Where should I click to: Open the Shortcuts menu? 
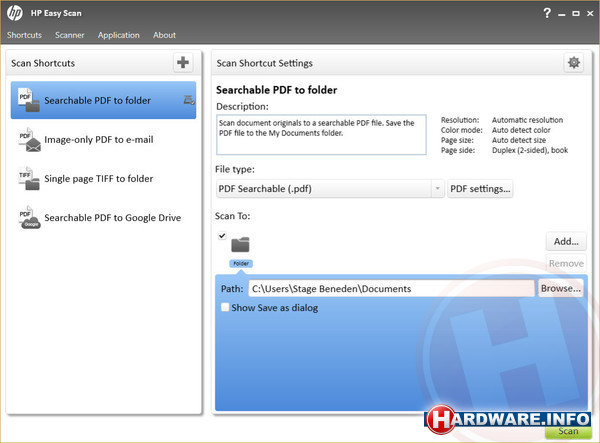pyautogui.click(x=24, y=35)
